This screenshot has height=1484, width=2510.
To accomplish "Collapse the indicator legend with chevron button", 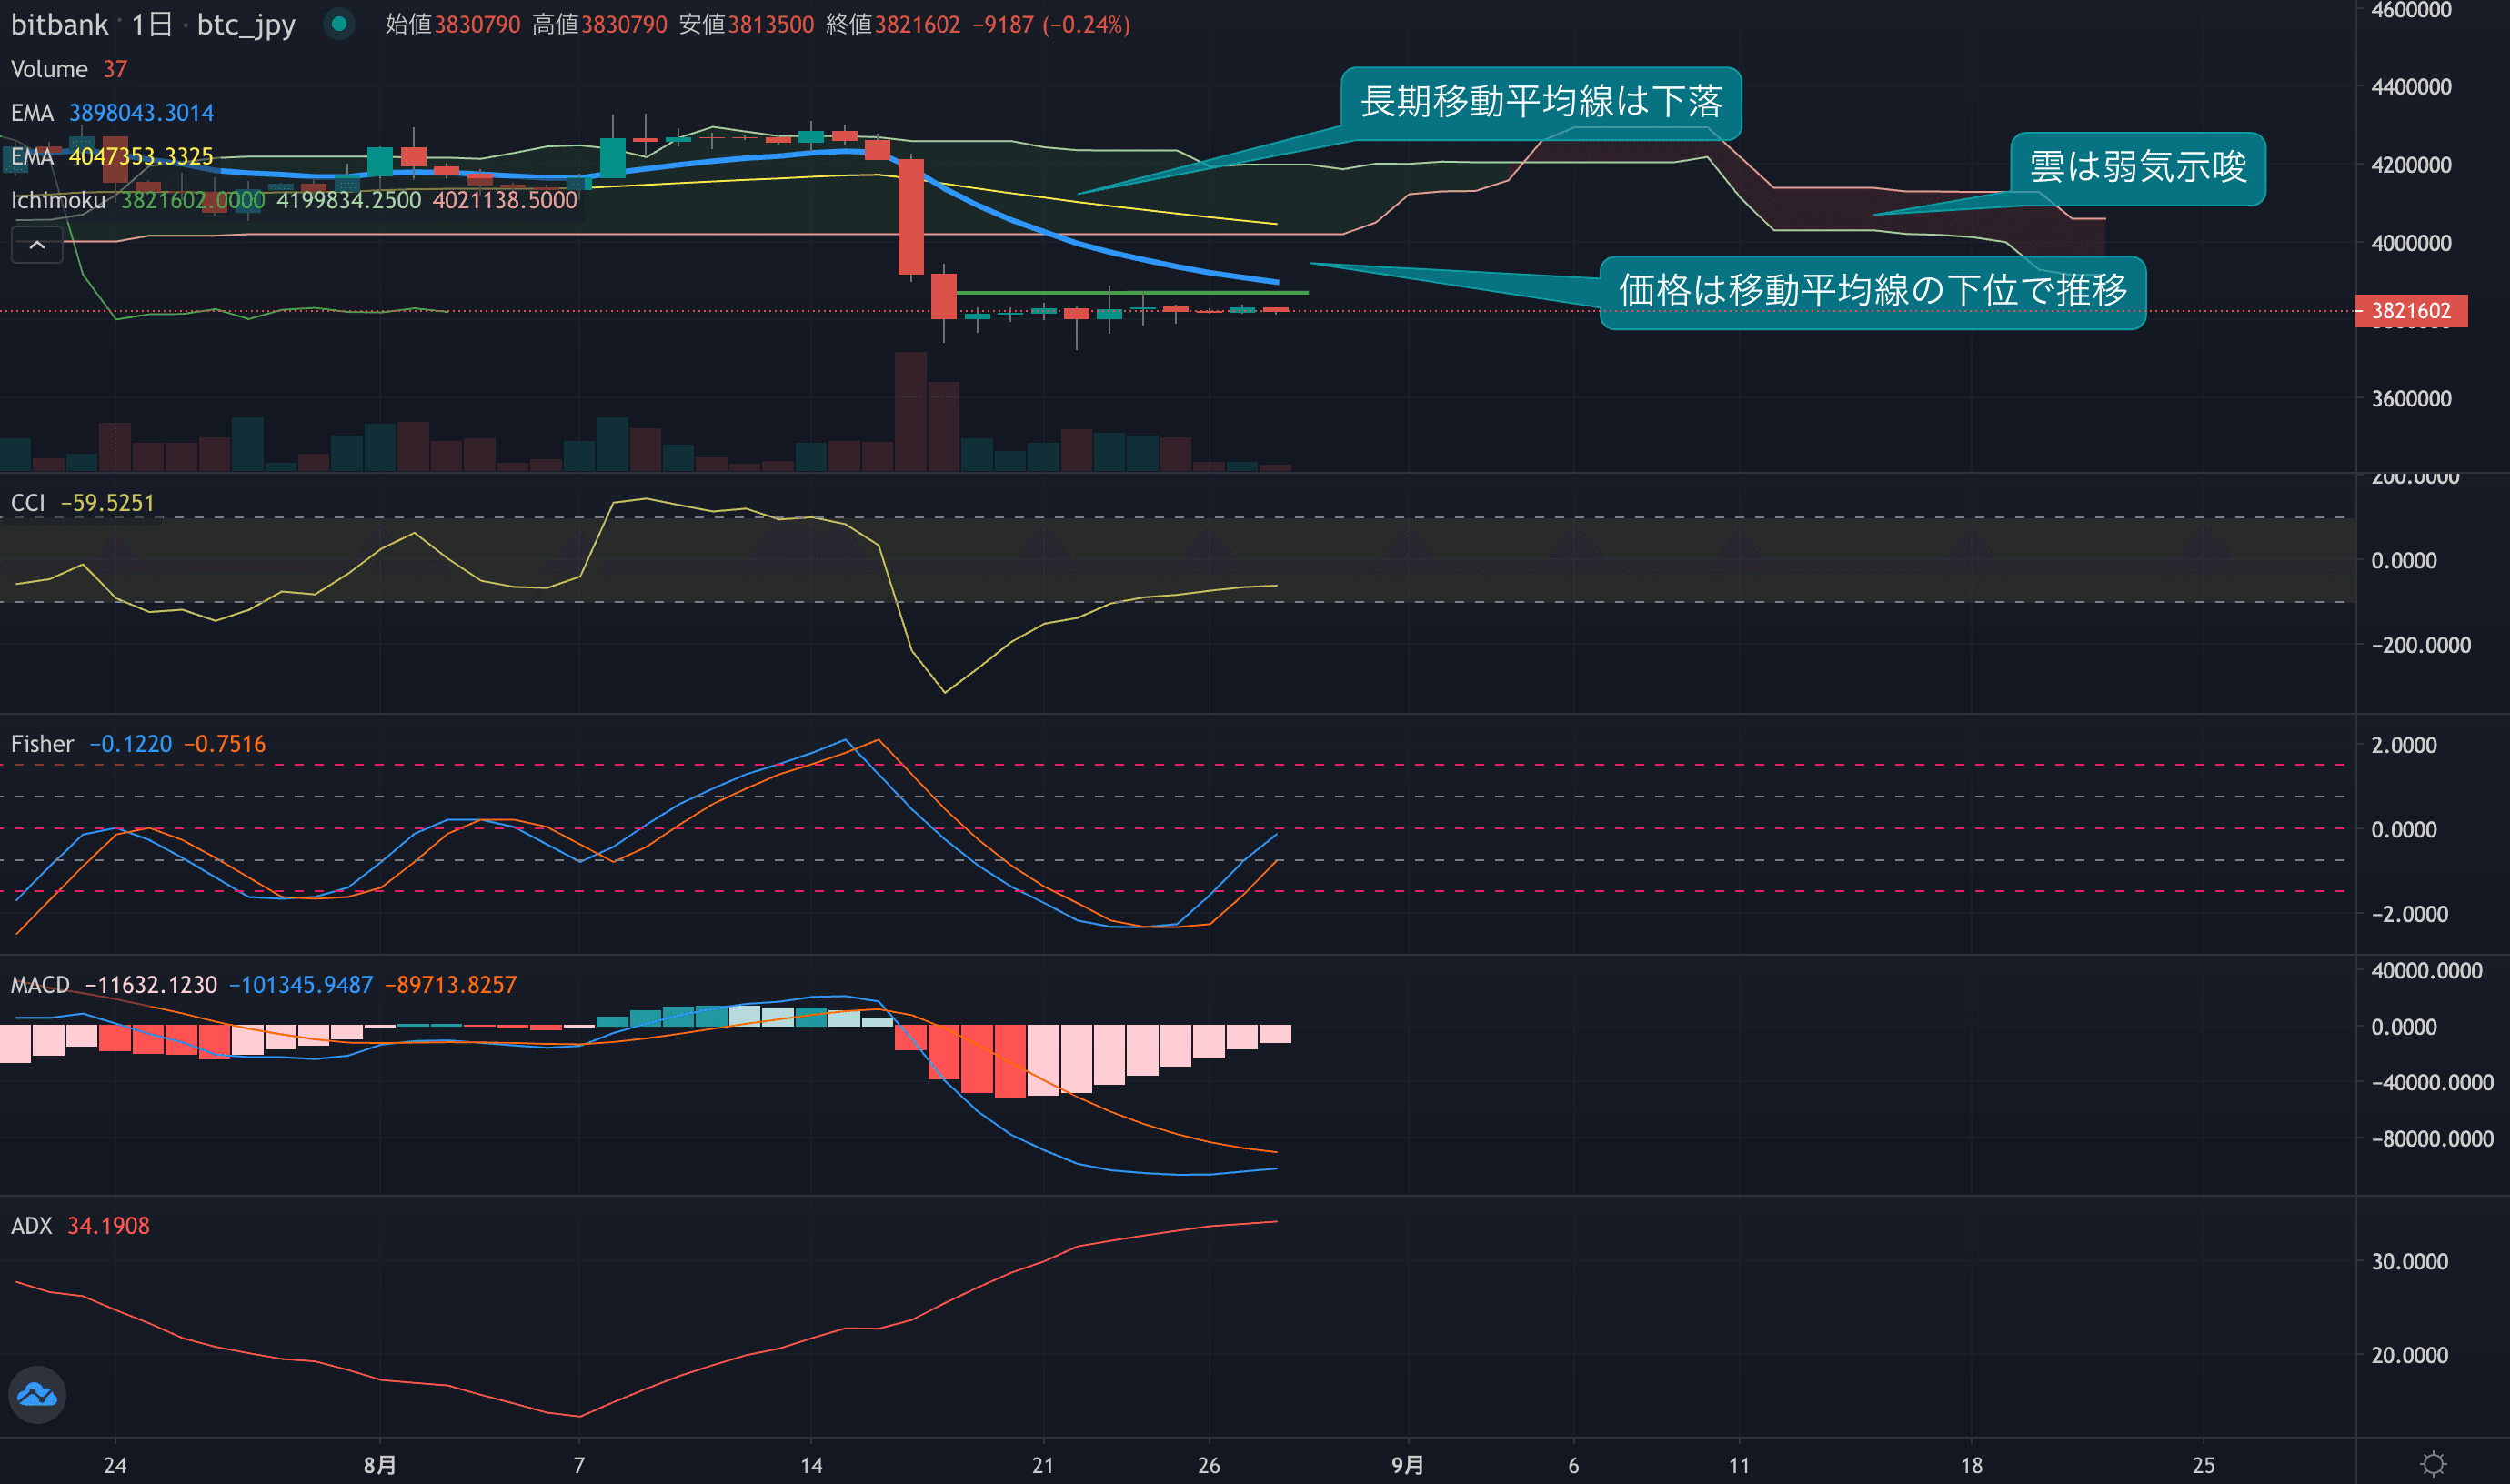I will tap(37, 245).
